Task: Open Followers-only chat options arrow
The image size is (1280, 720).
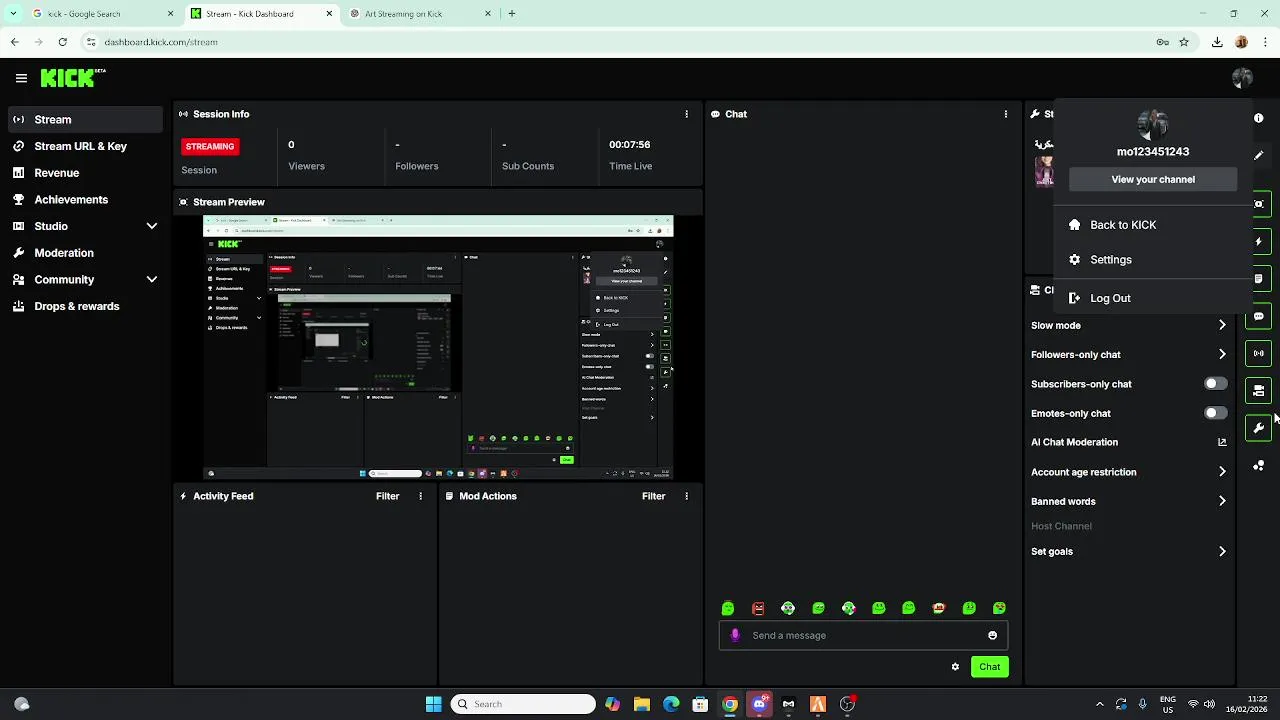Action: (1222, 354)
